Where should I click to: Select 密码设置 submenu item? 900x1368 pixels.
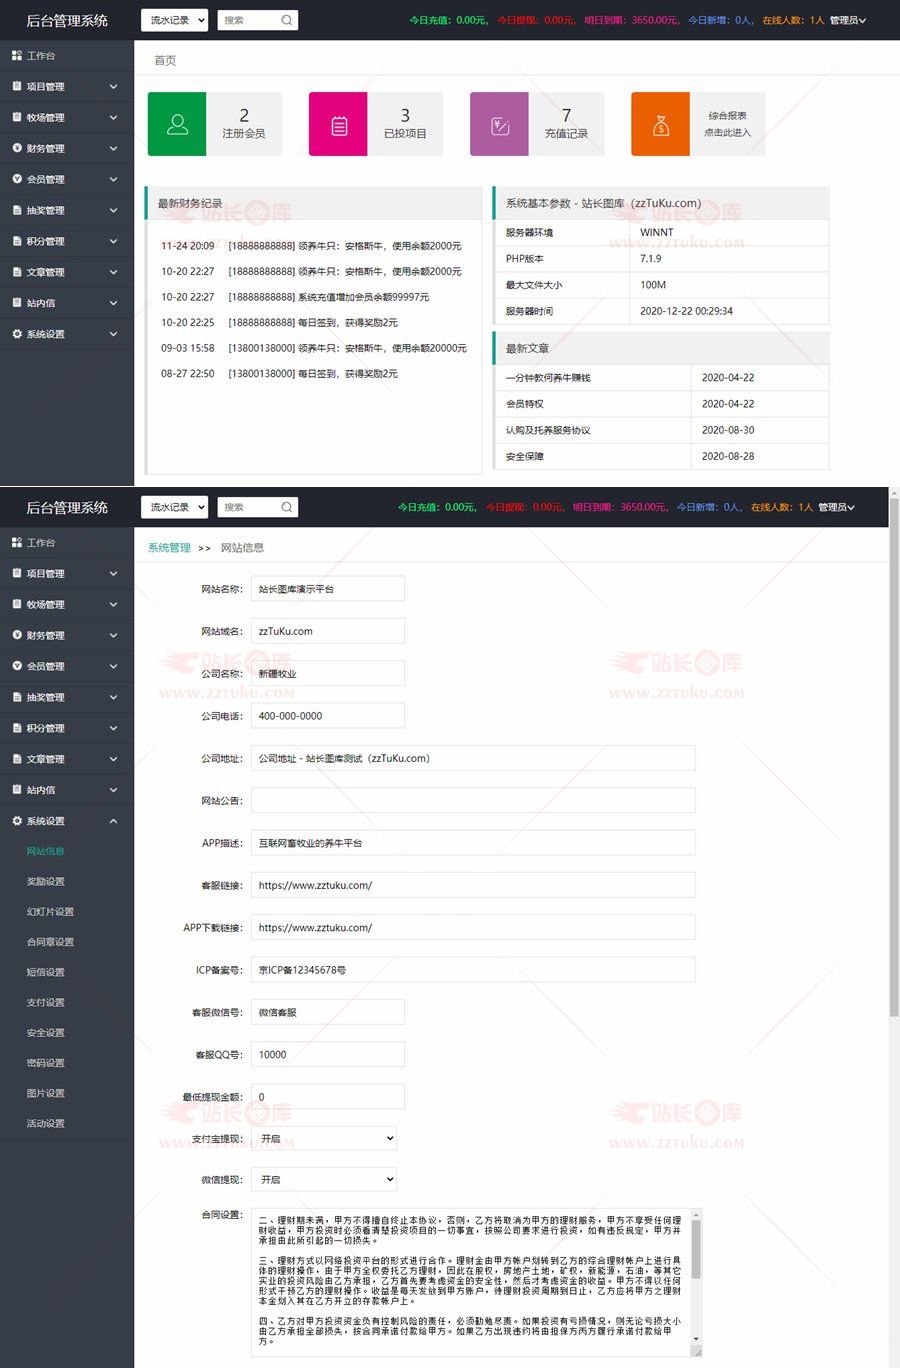pyautogui.click(x=45, y=1063)
